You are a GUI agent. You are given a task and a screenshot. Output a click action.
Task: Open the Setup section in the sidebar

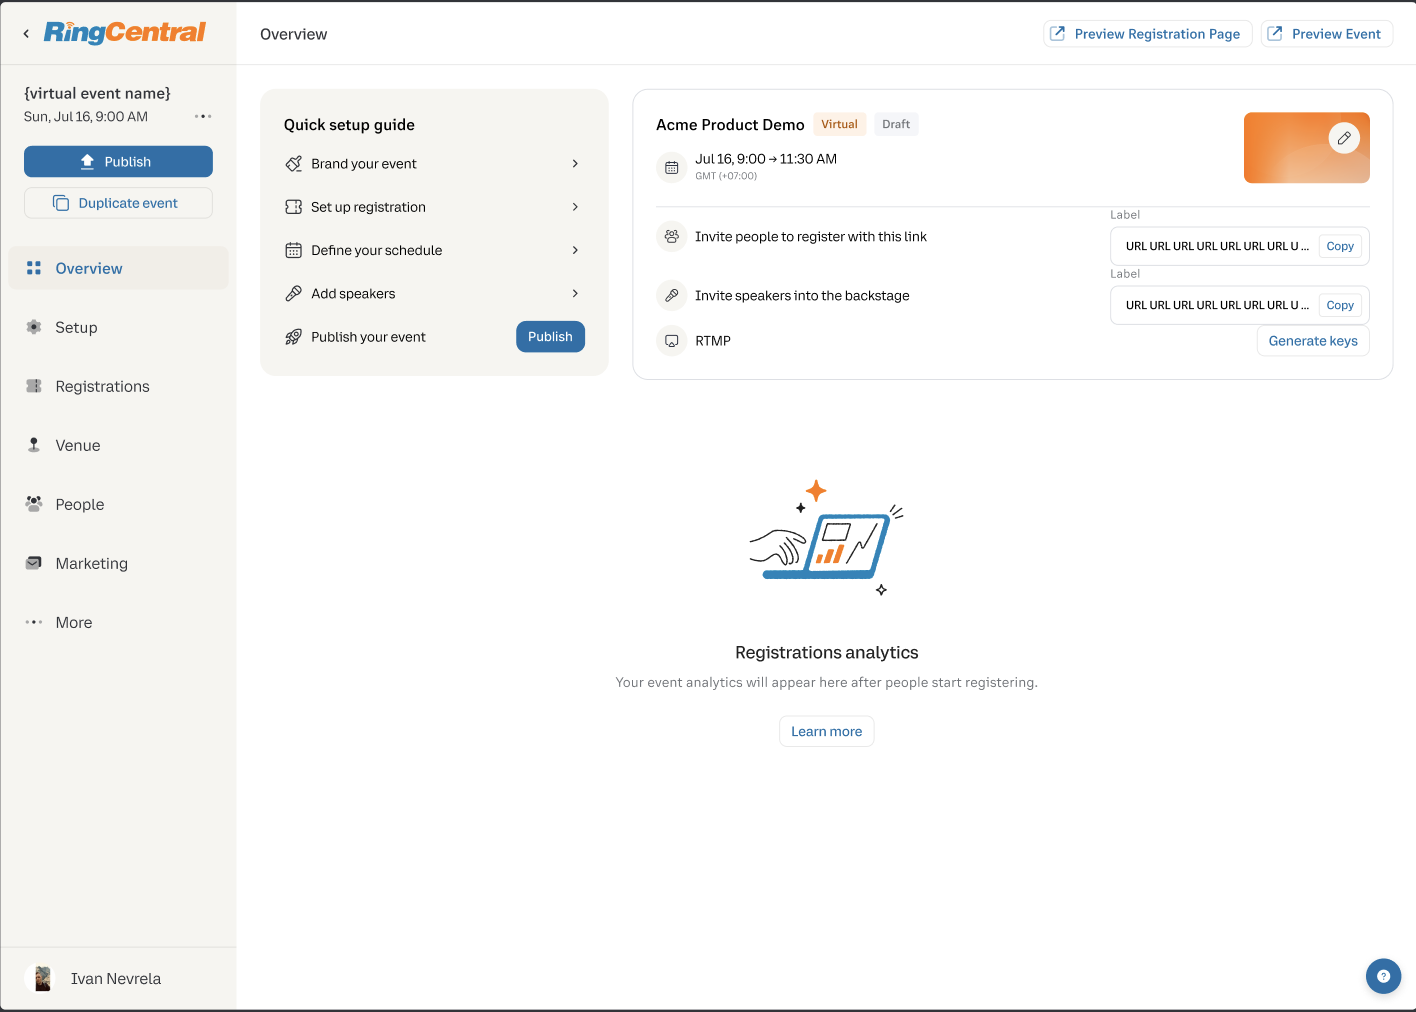tap(77, 327)
